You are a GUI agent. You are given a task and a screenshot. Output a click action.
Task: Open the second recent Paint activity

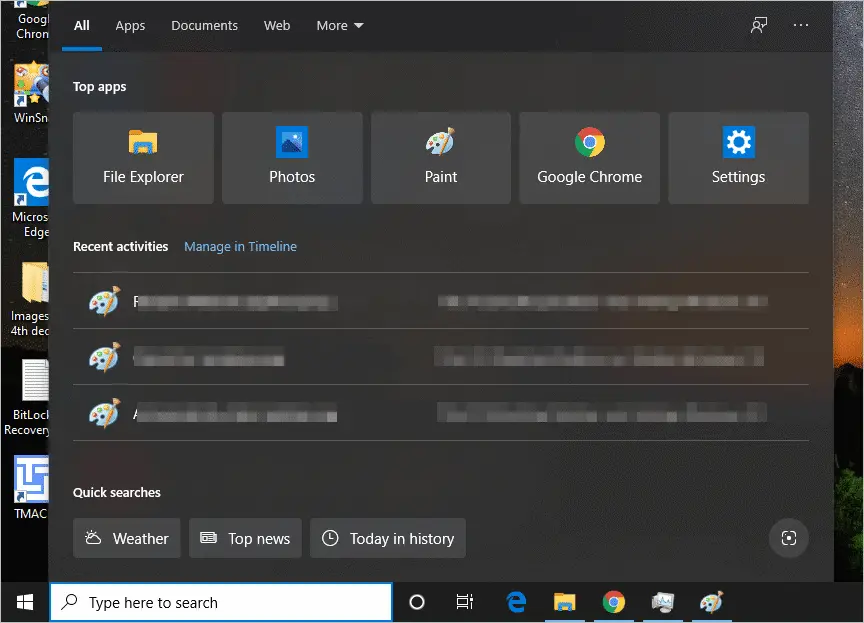coord(441,357)
